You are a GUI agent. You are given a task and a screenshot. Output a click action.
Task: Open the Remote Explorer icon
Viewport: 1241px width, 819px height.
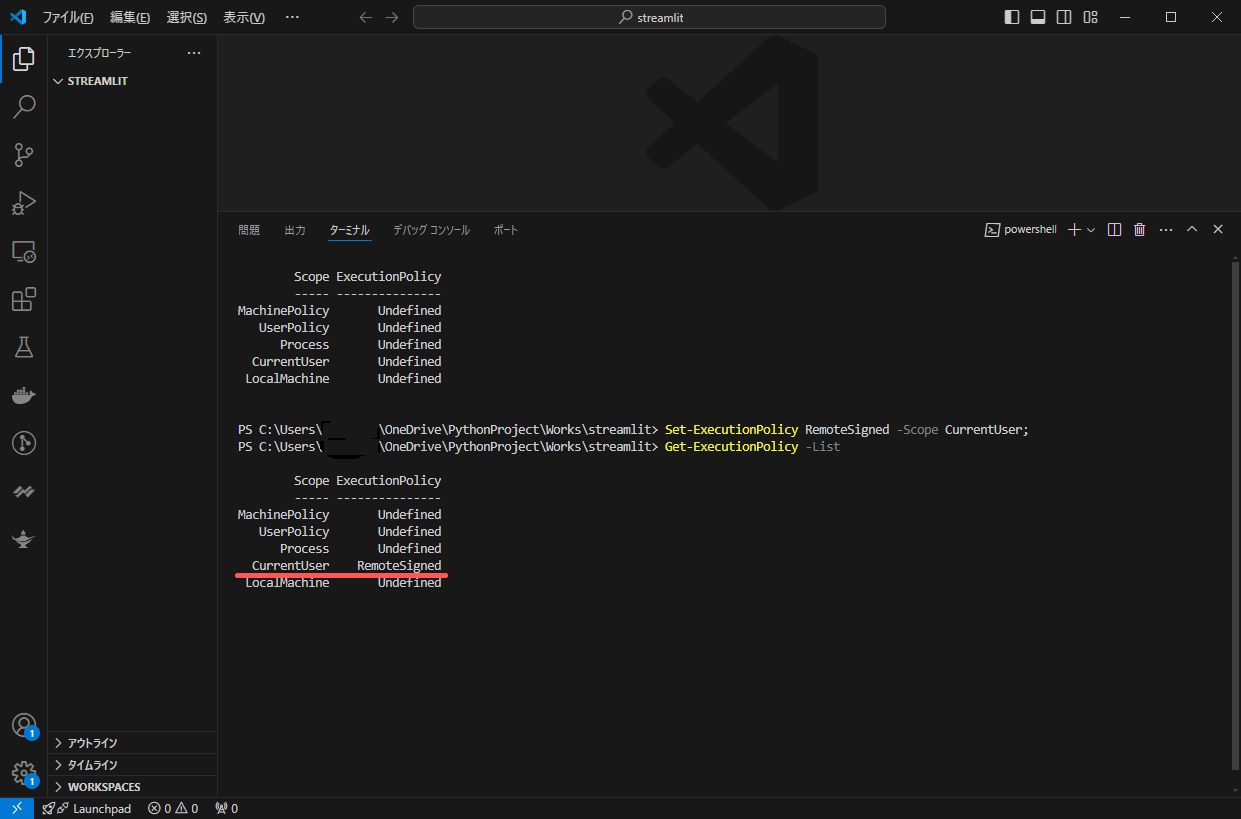[x=24, y=251]
